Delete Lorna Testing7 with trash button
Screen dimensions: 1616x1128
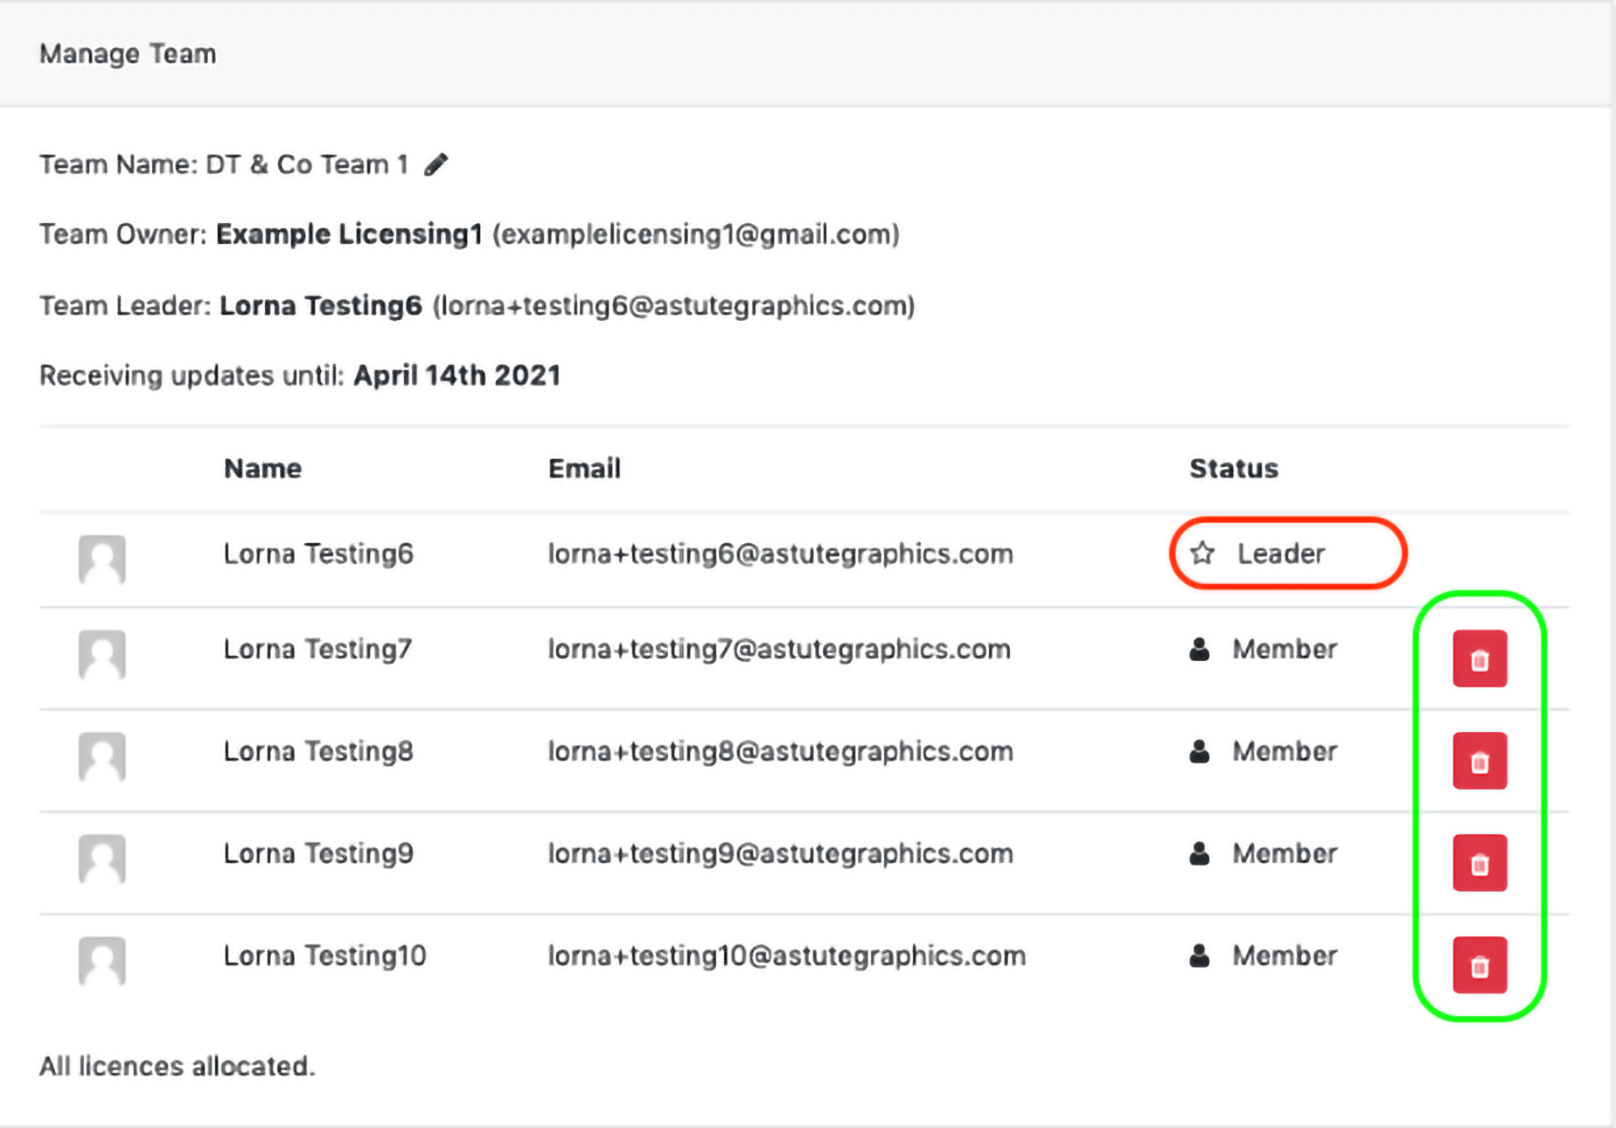(x=1479, y=659)
